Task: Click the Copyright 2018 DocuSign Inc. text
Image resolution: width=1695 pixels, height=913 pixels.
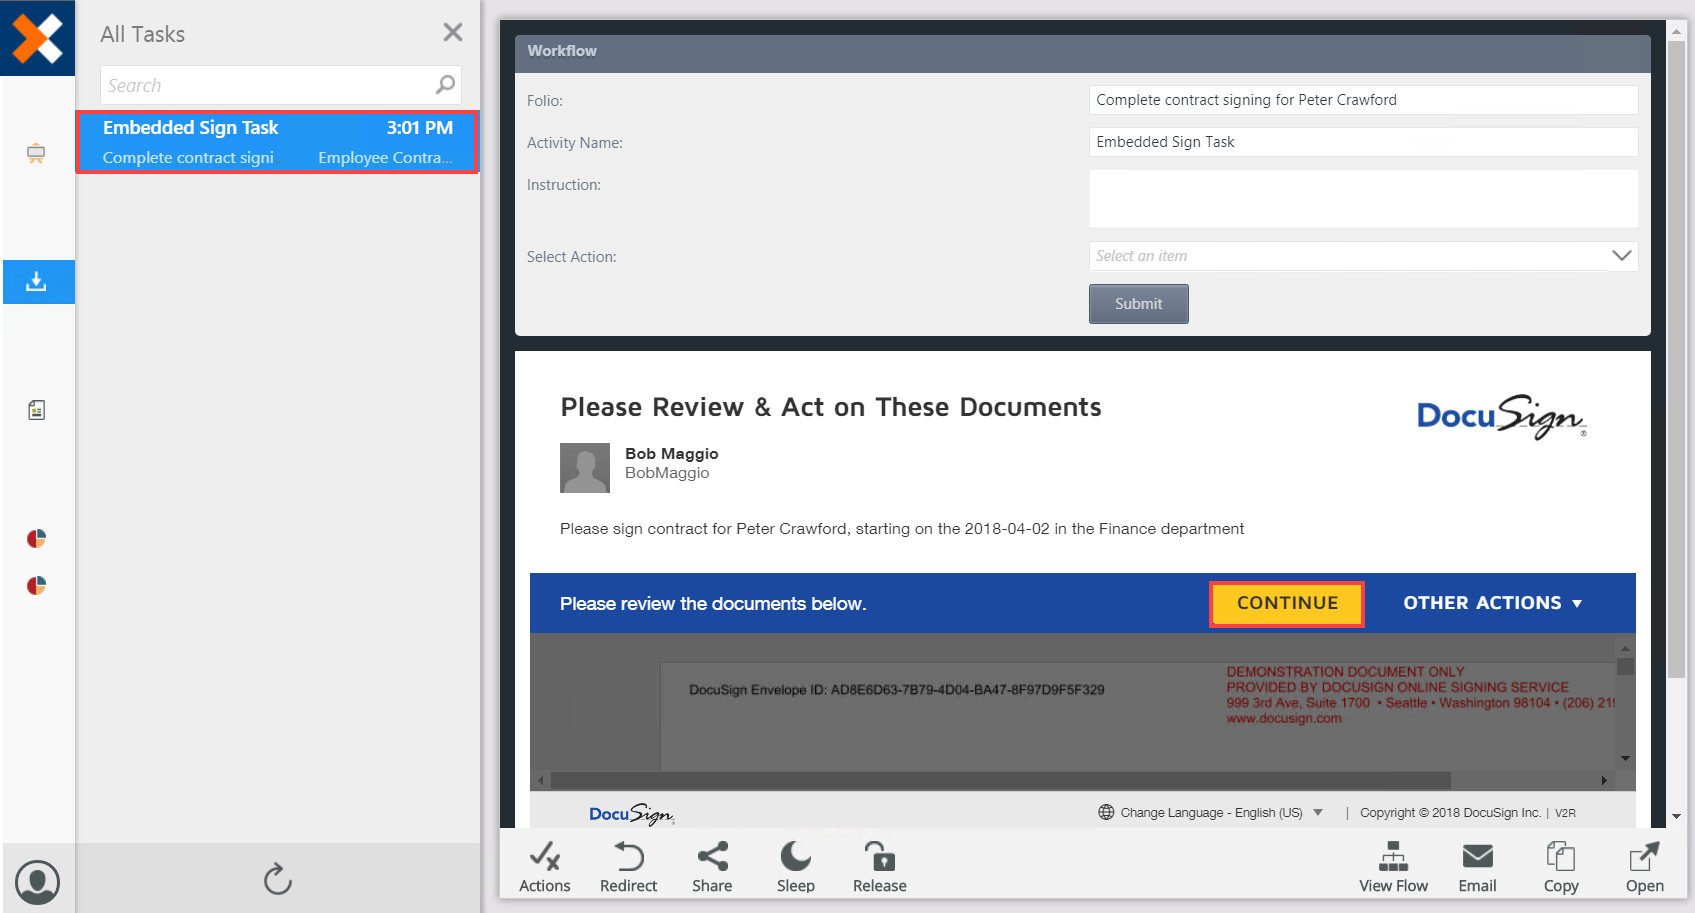Action: click(1450, 813)
